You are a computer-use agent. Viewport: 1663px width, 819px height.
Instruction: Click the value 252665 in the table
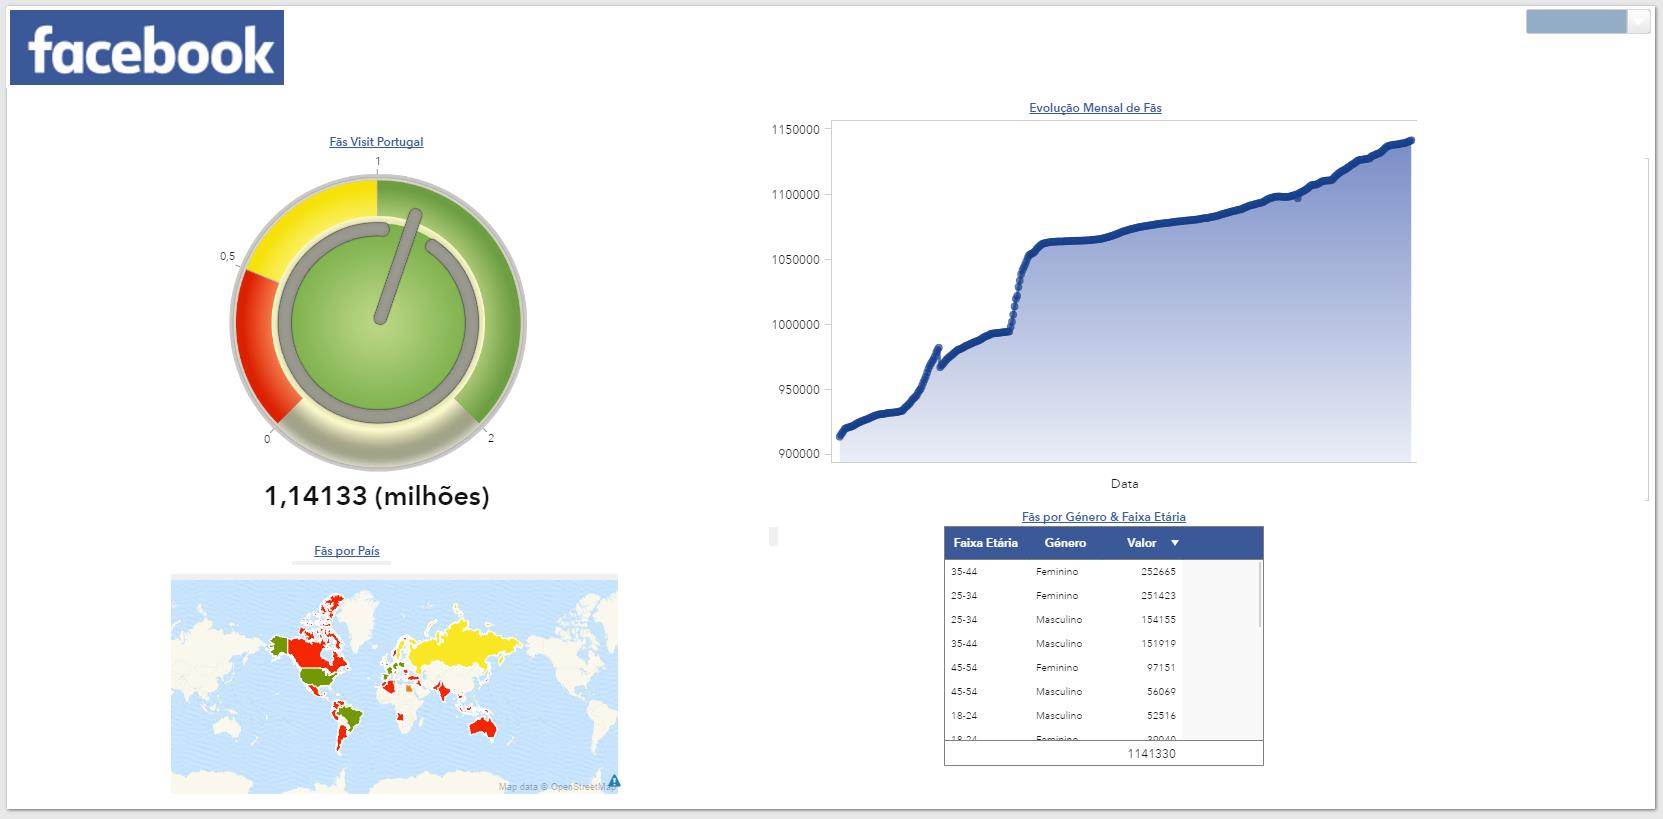(x=1158, y=572)
